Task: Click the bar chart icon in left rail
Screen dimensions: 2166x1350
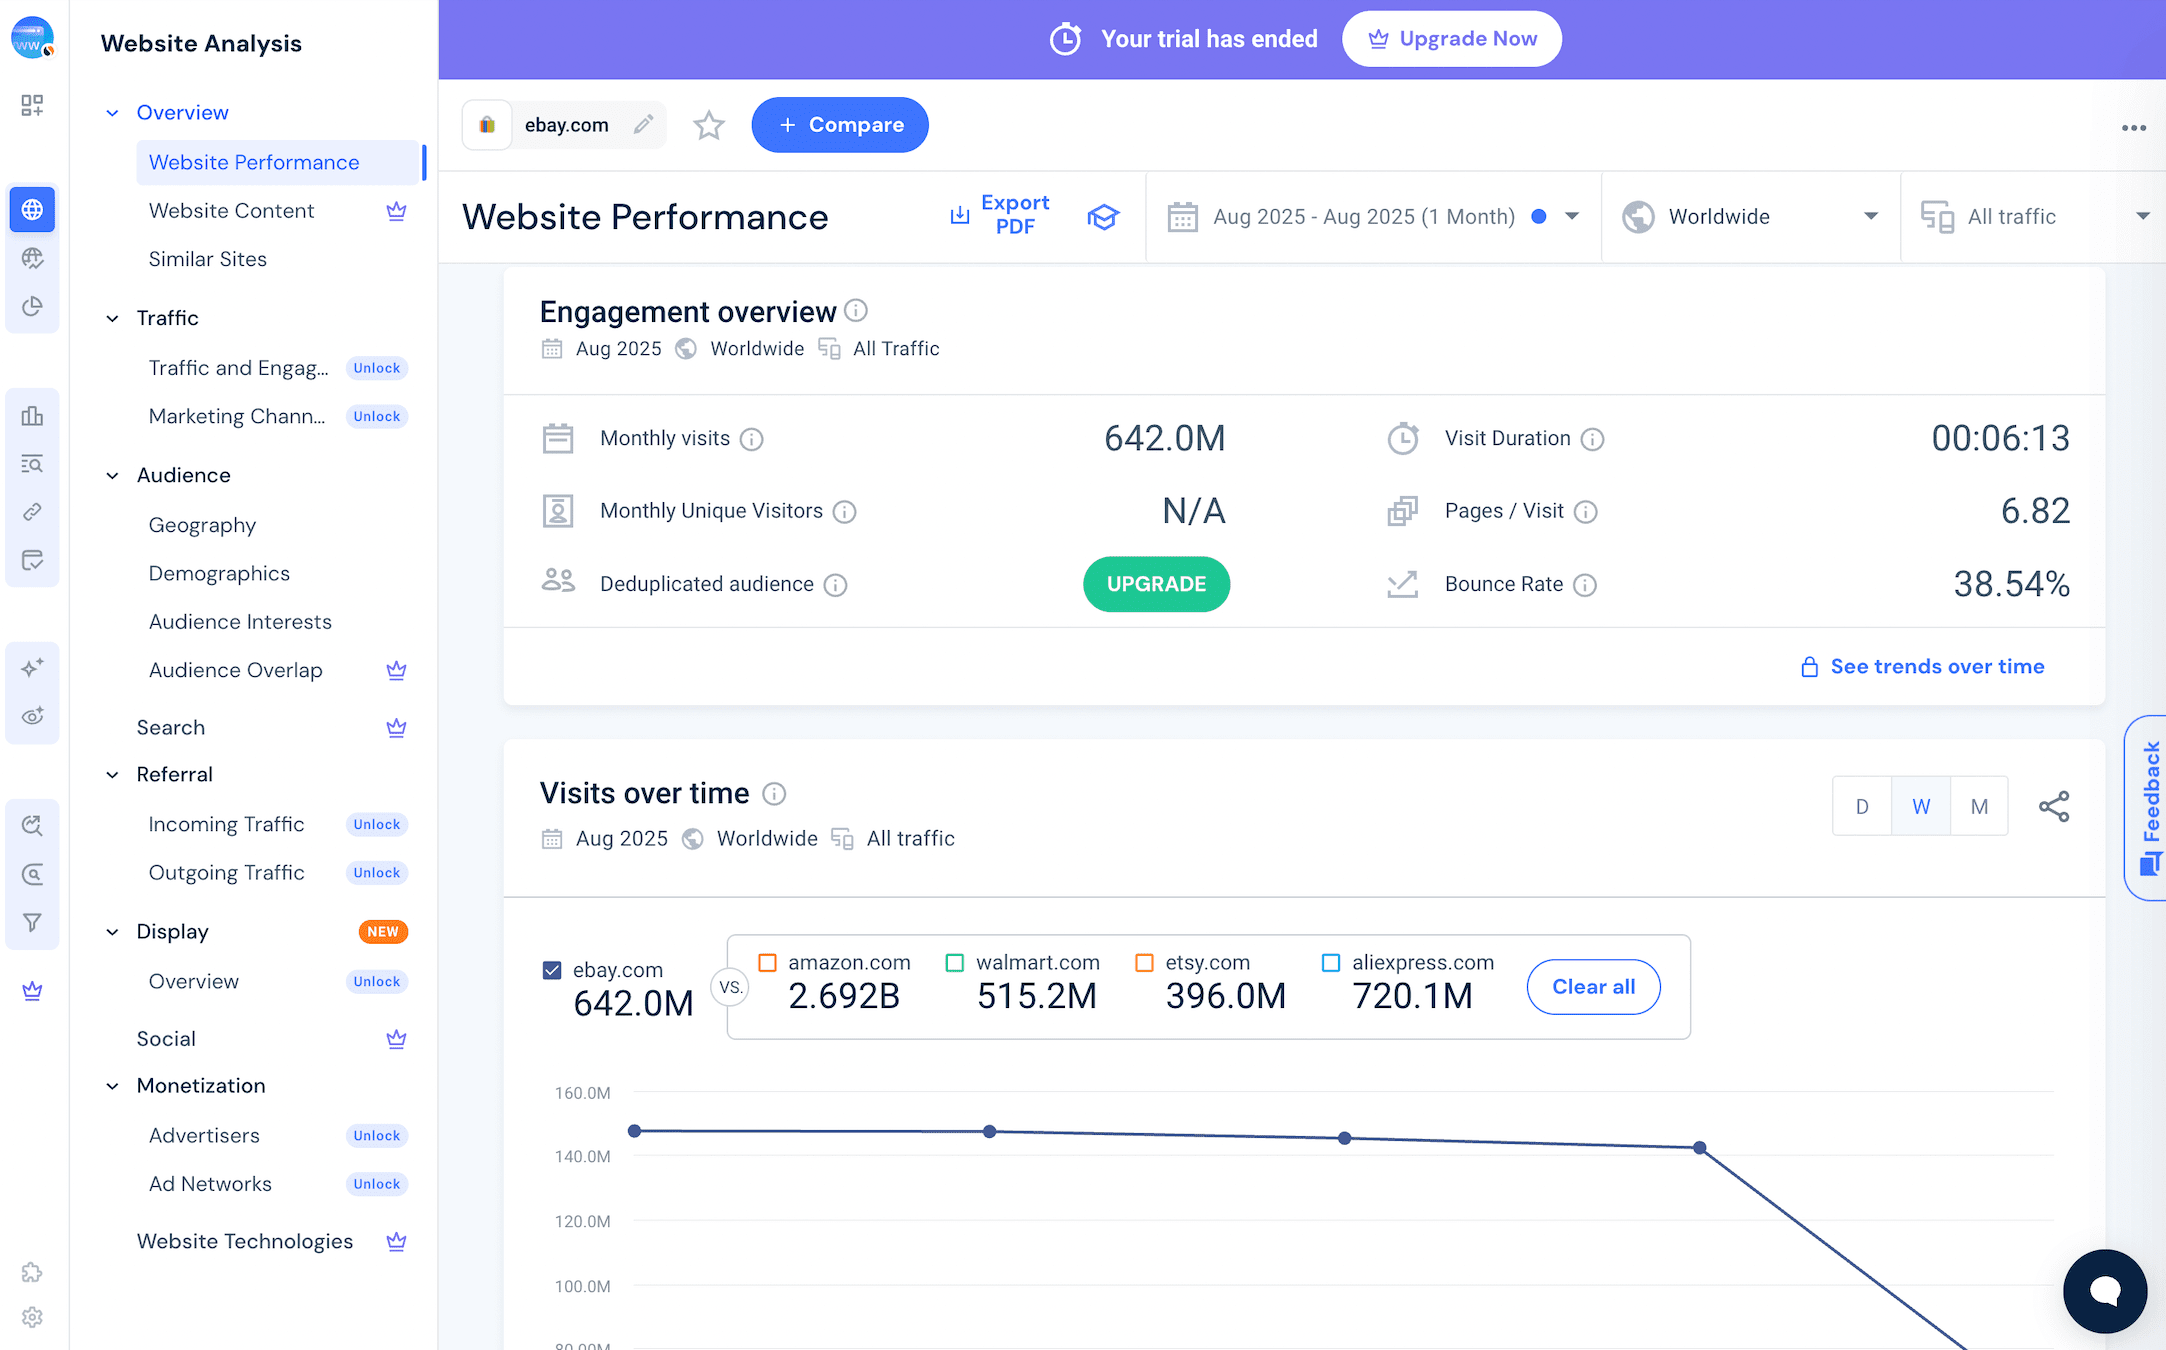Action: pyautogui.click(x=32, y=416)
